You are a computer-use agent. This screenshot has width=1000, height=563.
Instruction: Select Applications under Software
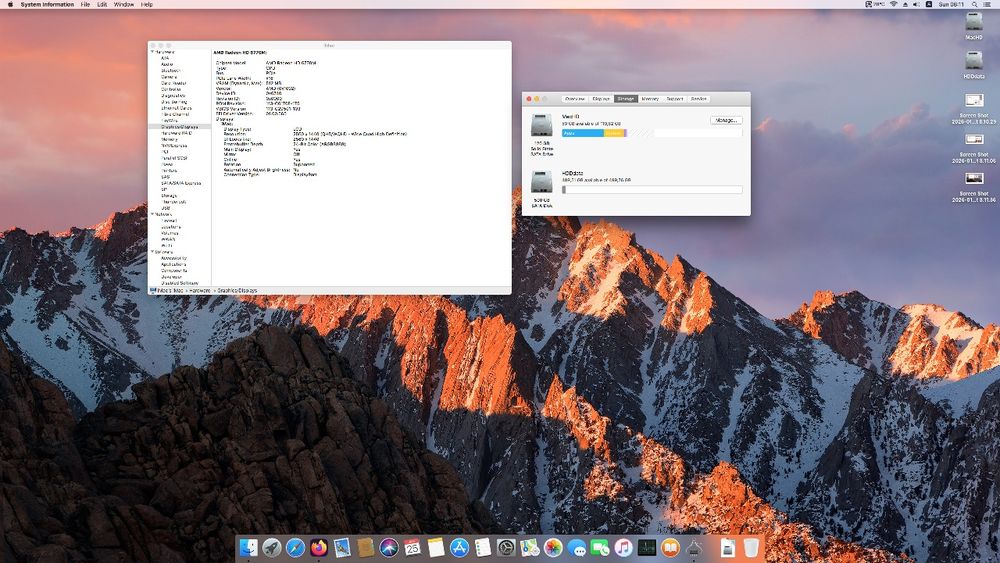click(x=174, y=265)
